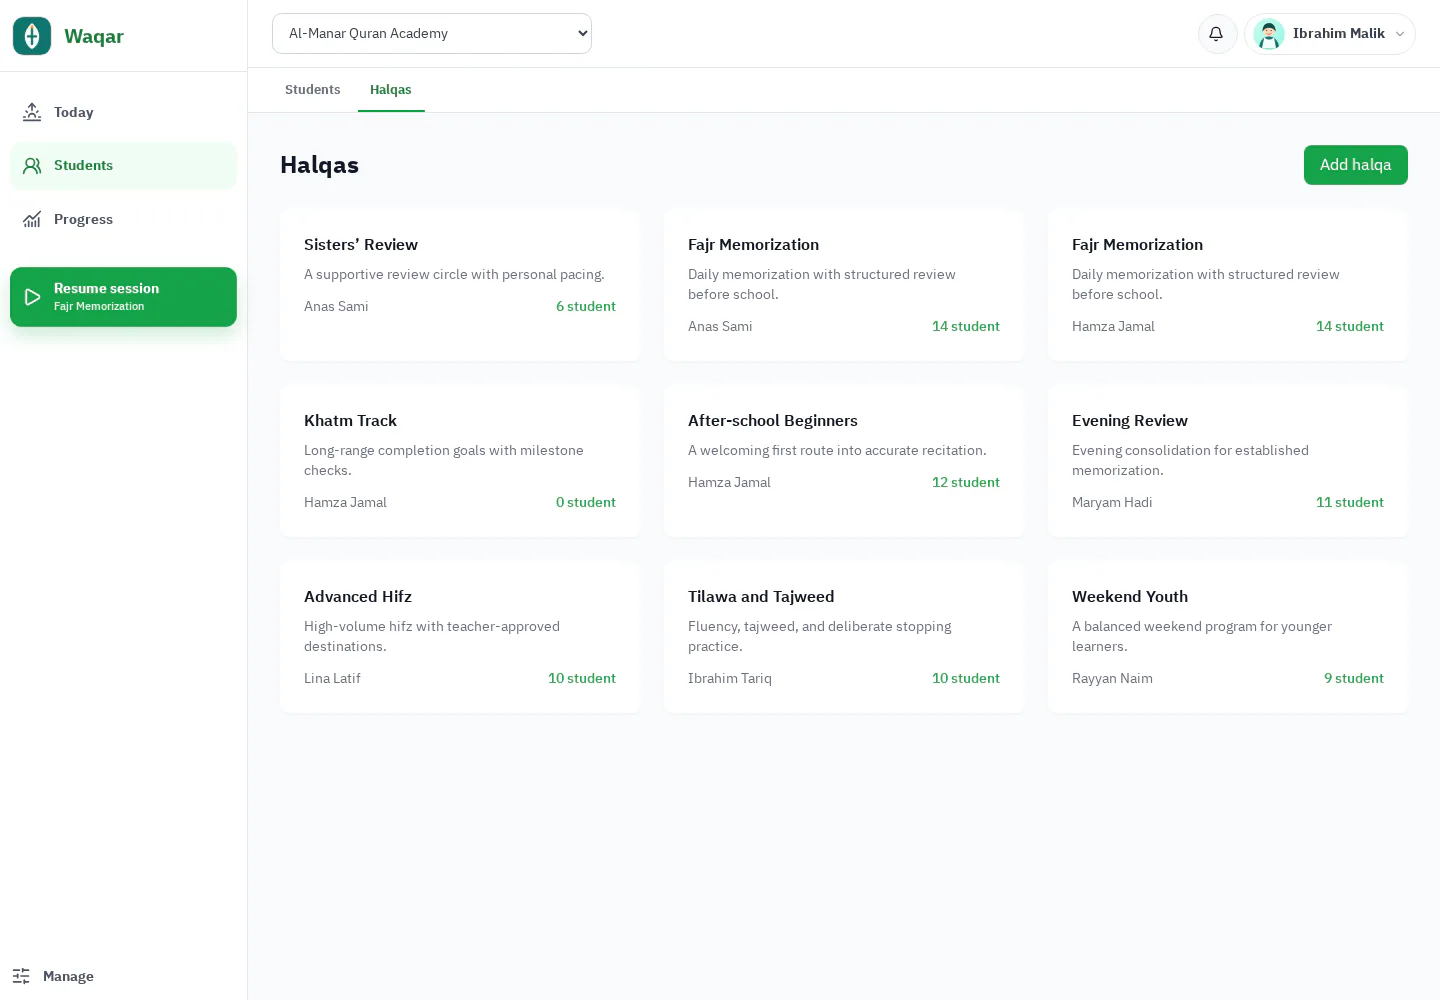Click Resume session Fajr Memorization button
Image resolution: width=1440 pixels, height=1000 pixels.
(x=124, y=297)
